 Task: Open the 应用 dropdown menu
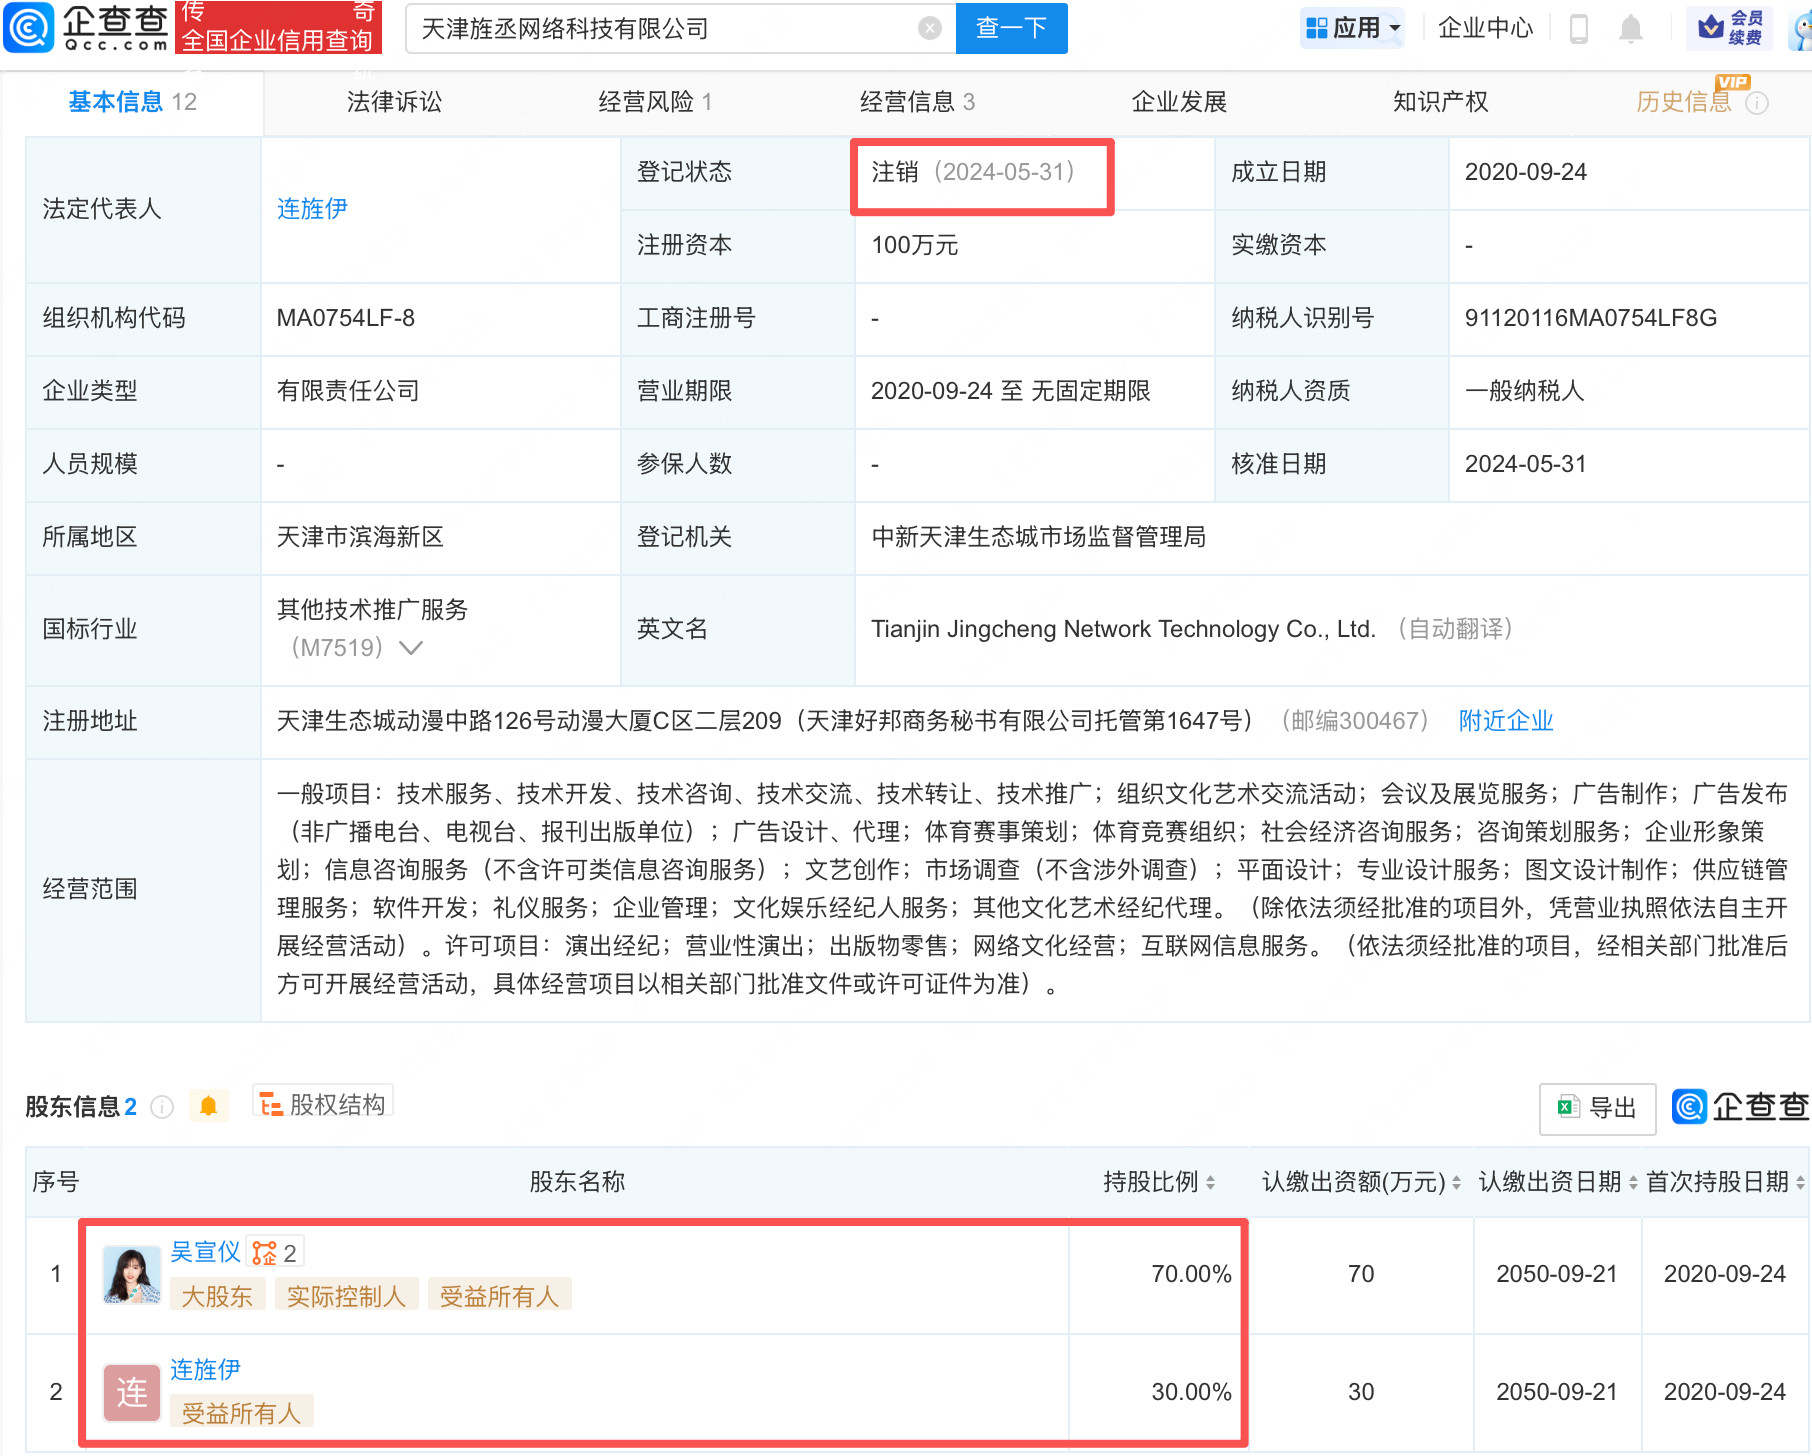[1352, 27]
